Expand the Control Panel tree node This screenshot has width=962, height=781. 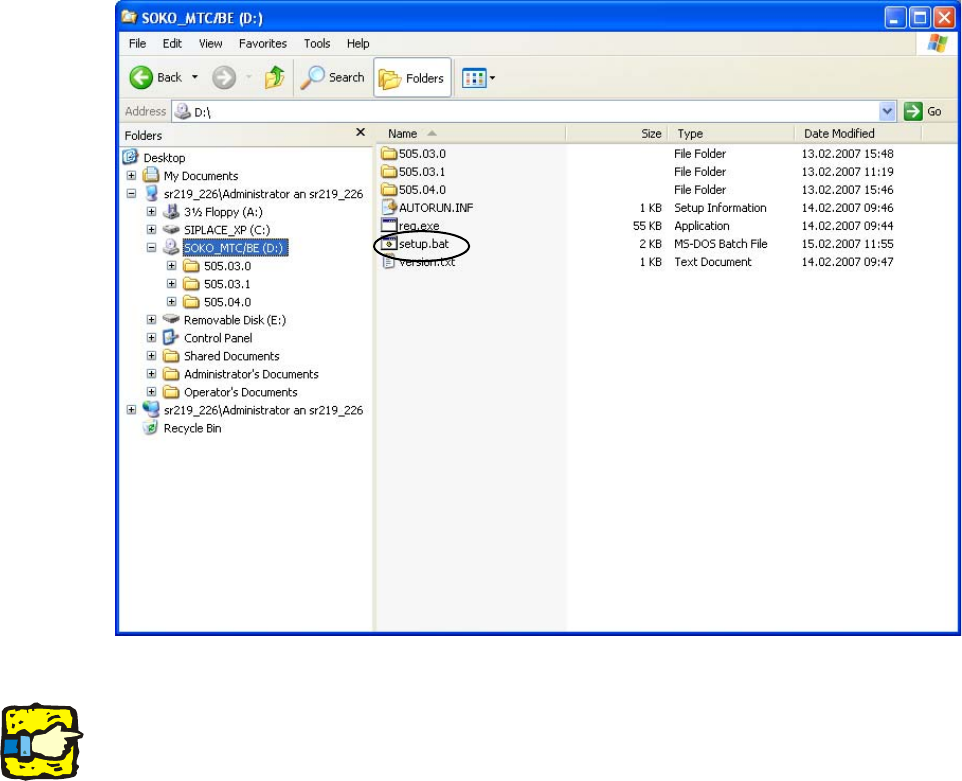click(x=152, y=337)
